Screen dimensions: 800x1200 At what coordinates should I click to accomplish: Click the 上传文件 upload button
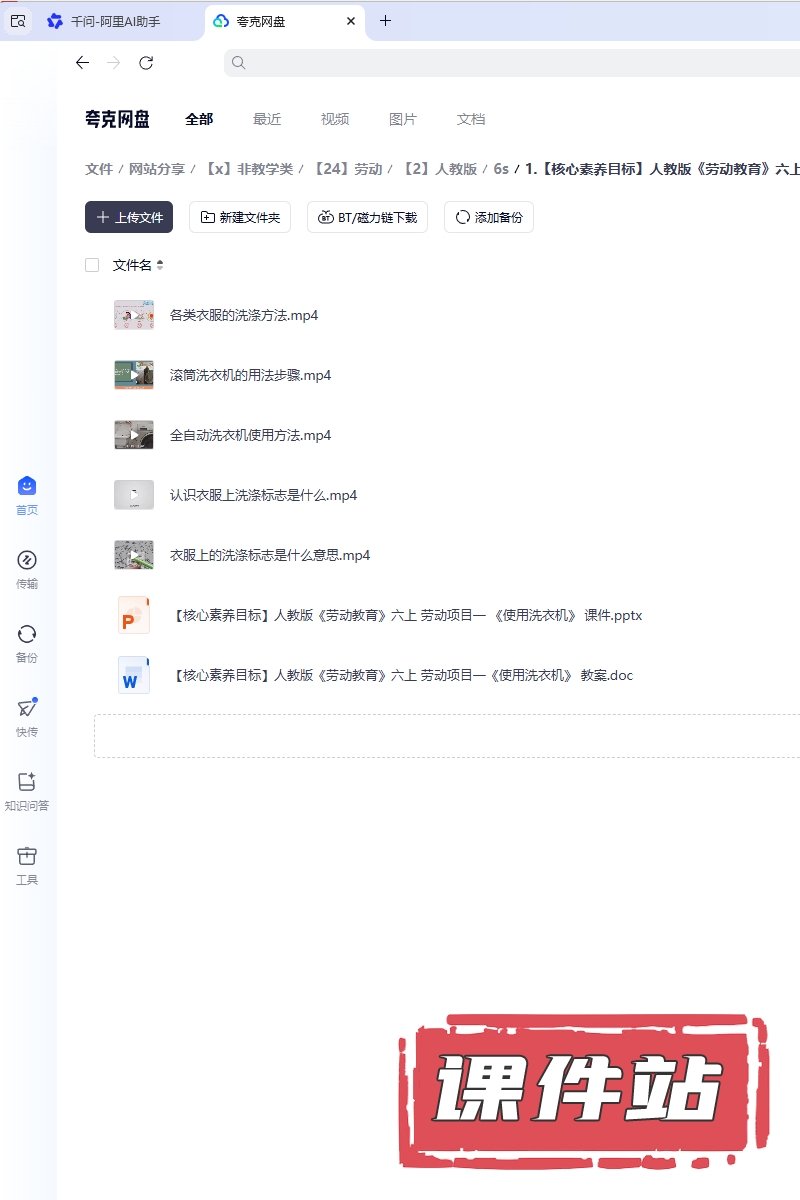(x=129, y=217)
